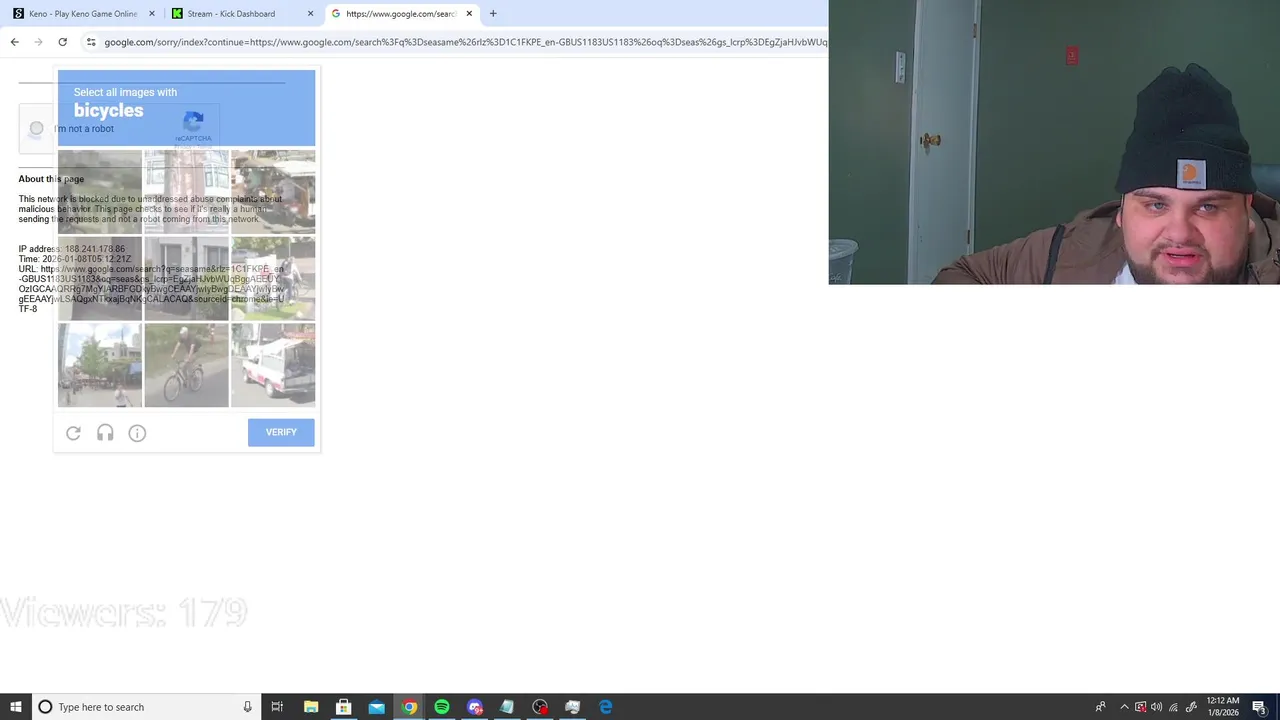Open Microsoft Store from the taskbar

tap(343, 707)
